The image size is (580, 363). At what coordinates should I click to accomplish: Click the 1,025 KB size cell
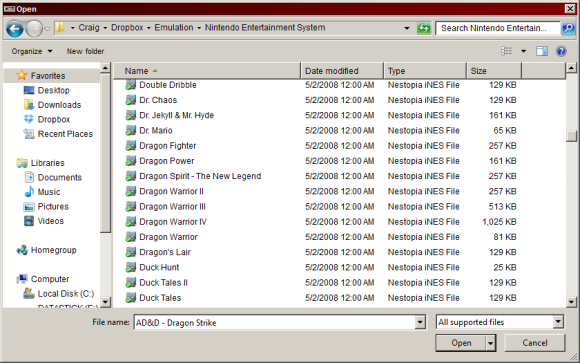[499, 222]
